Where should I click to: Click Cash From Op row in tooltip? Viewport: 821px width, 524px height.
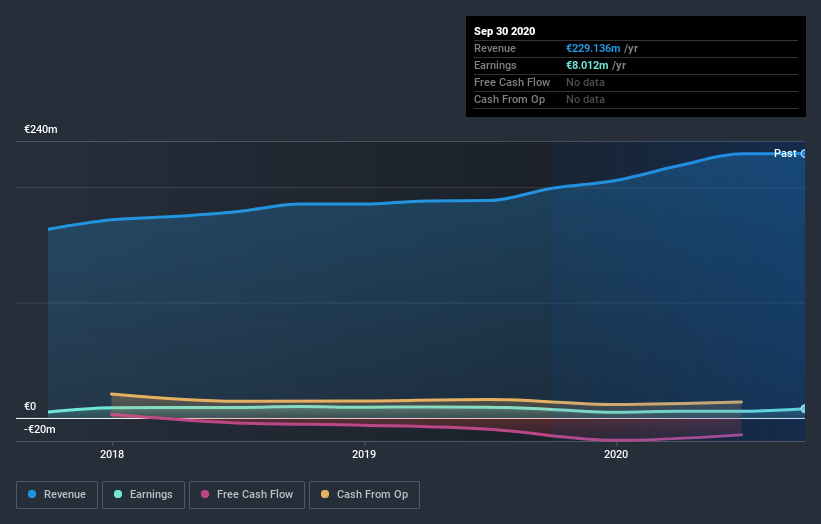pyautogui.click(x=636, y=99)
